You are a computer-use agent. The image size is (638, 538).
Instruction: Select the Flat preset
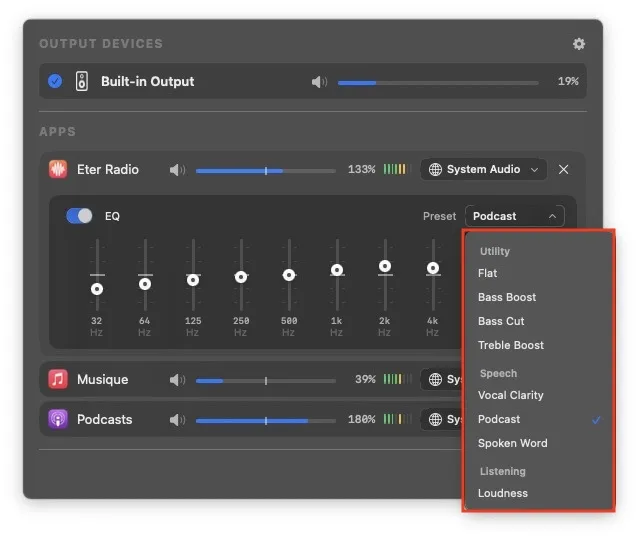click(539, 273)
